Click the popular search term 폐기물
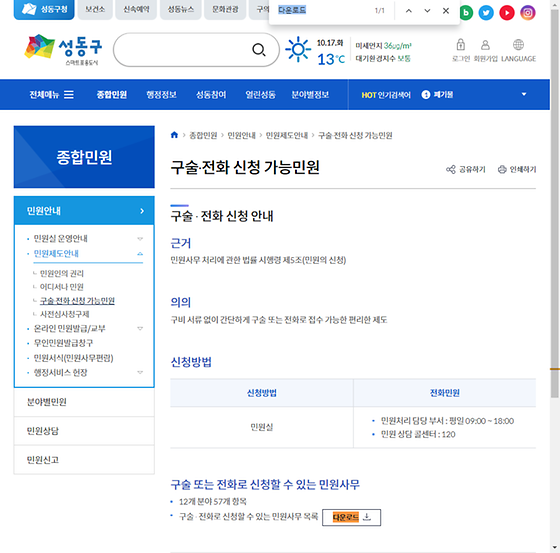560x553 pixels. [443, 95]
